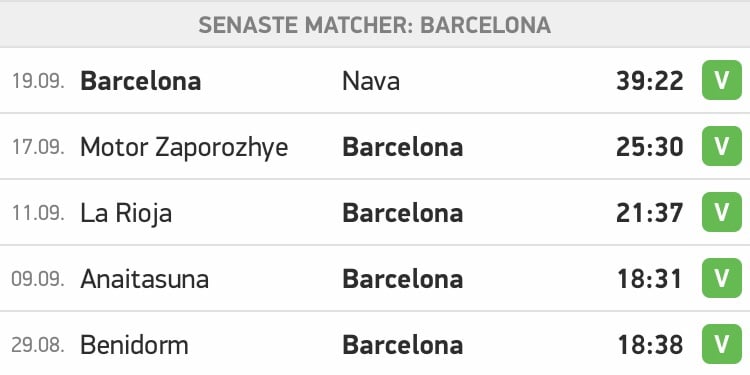This screenshot has width=750, height=375.
Task: Open the 39:22 score of Barcelona vs Nava
Action: click(x=650, y=81)
